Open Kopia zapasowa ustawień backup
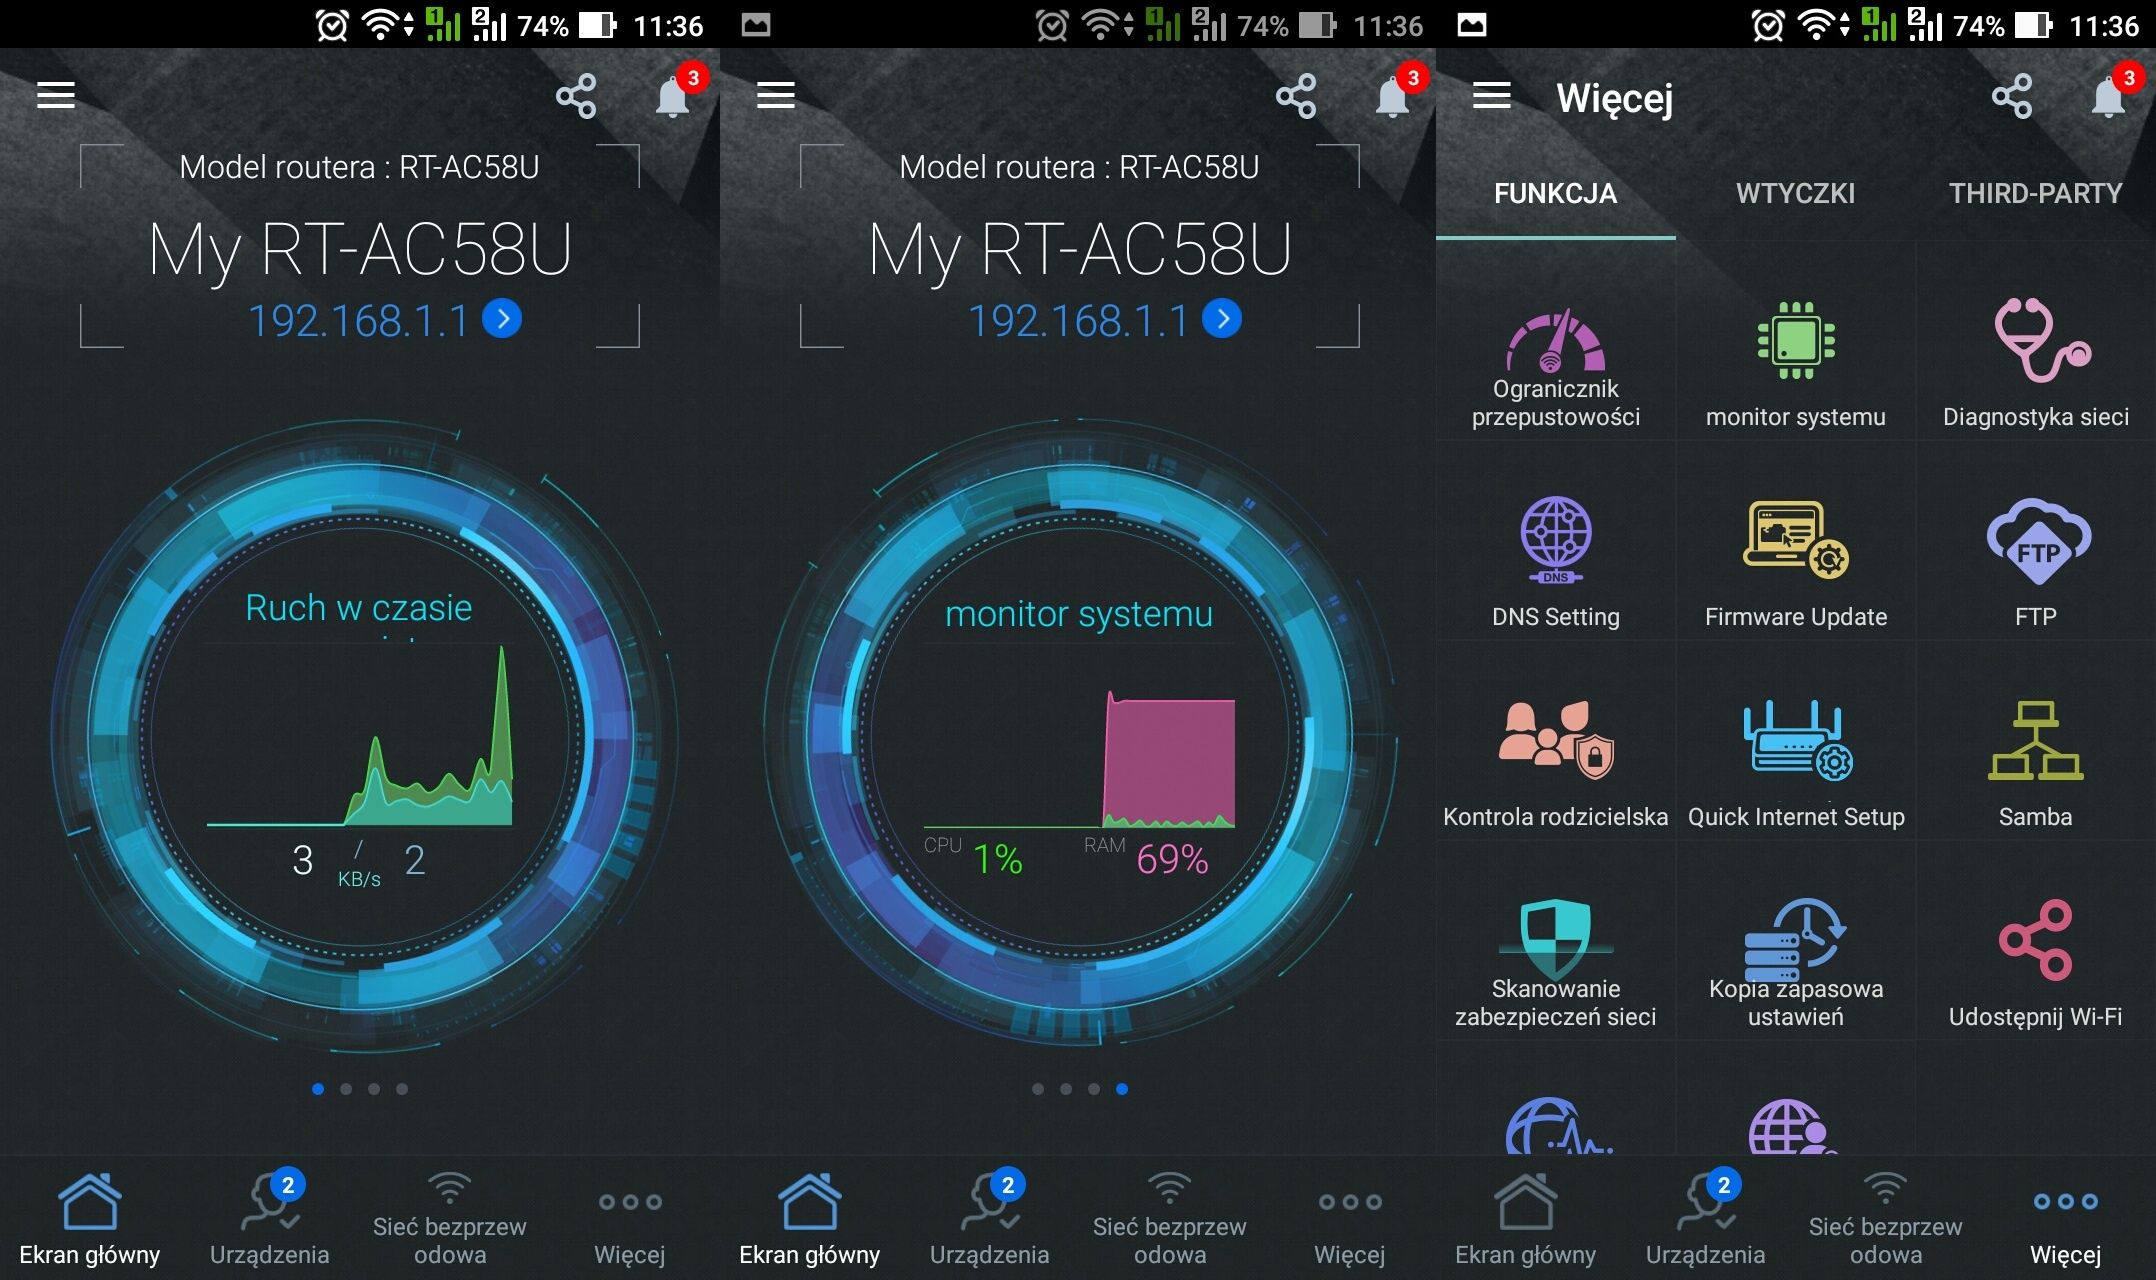The image size is (2156, 1280). tap(1796, 964)
